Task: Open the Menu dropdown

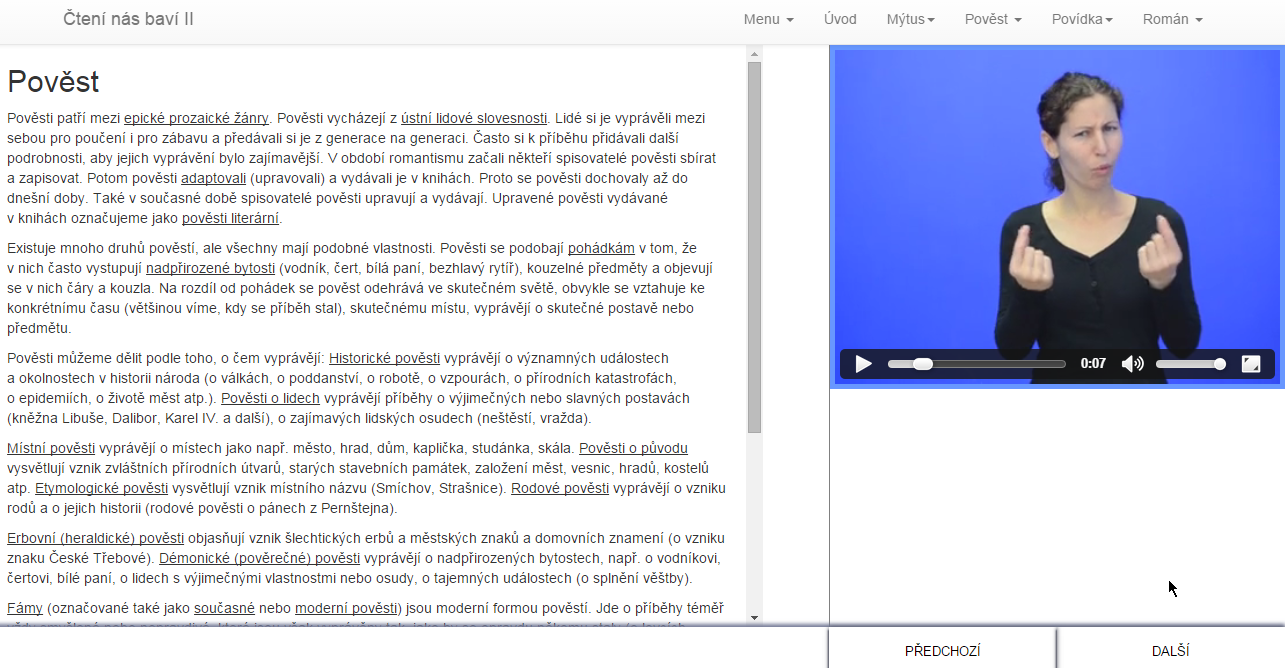Action: [x=768, y=20]
